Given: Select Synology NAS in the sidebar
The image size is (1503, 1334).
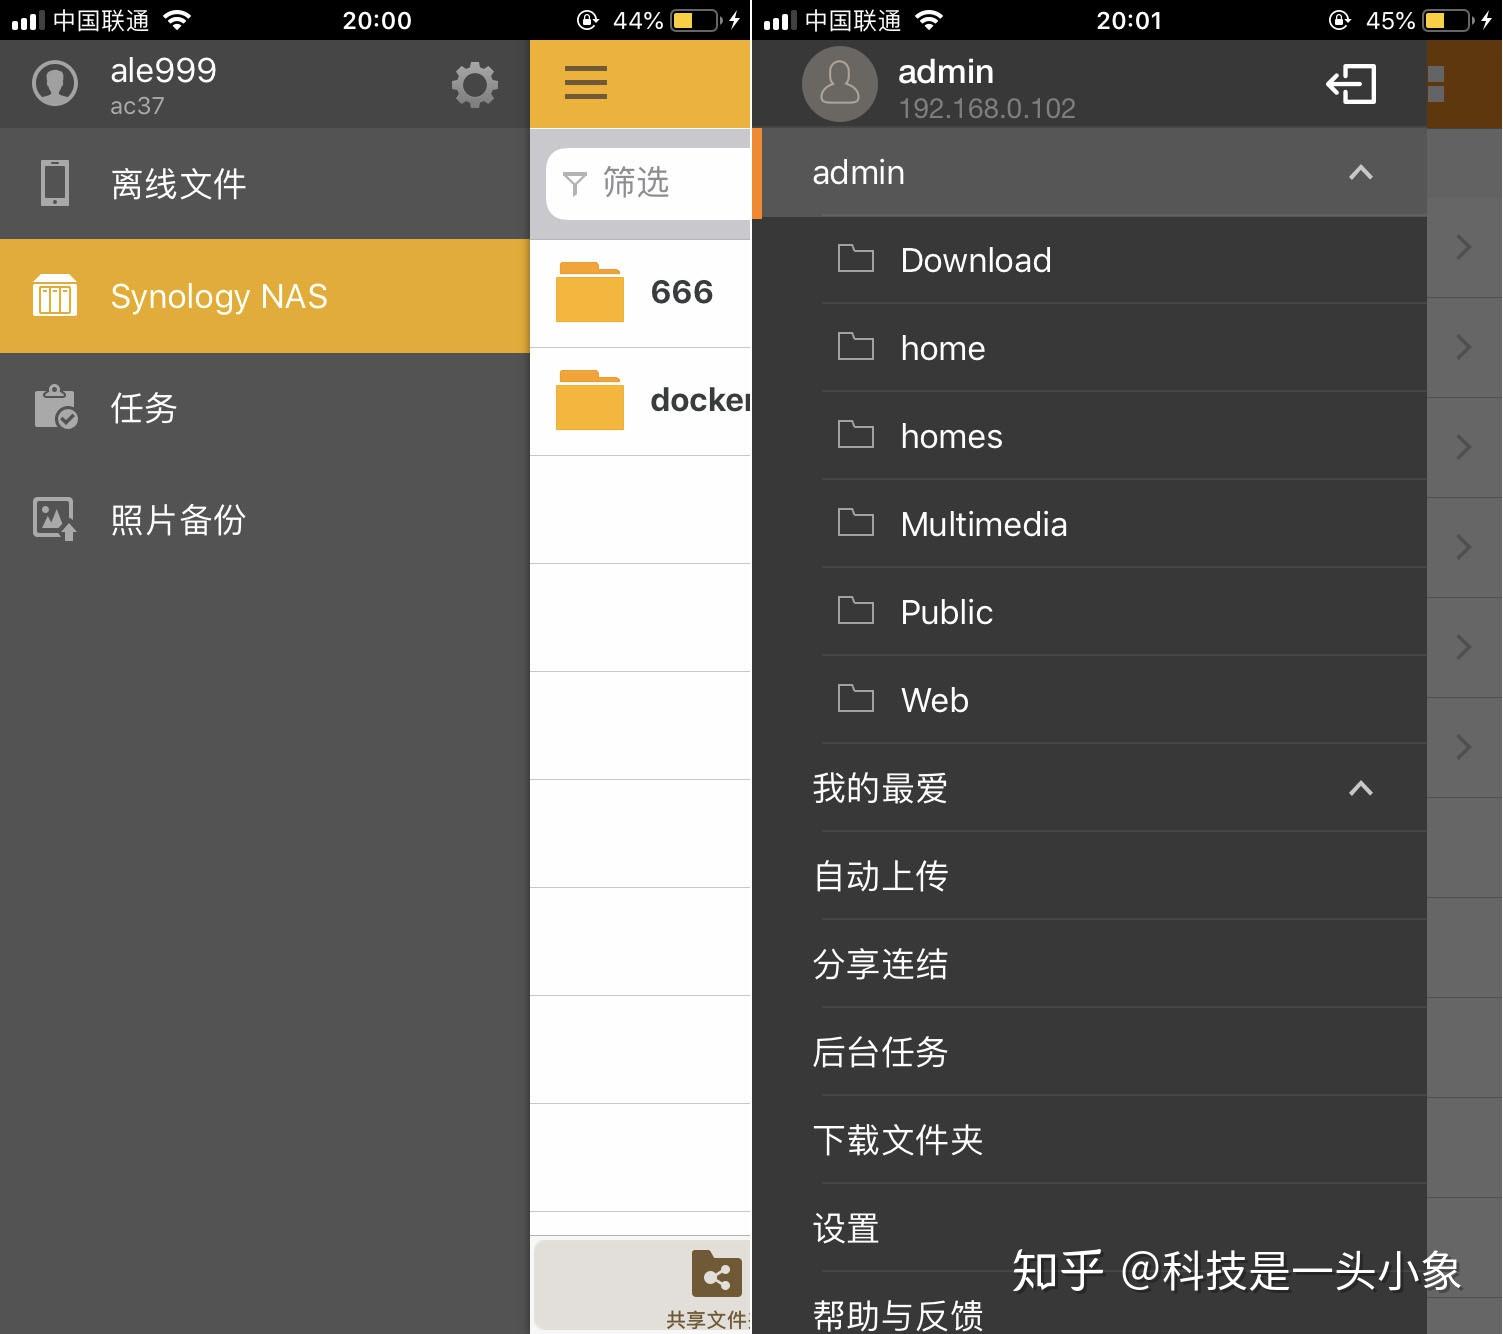Looking at the screenshot, I should click(x=265, y=296).
